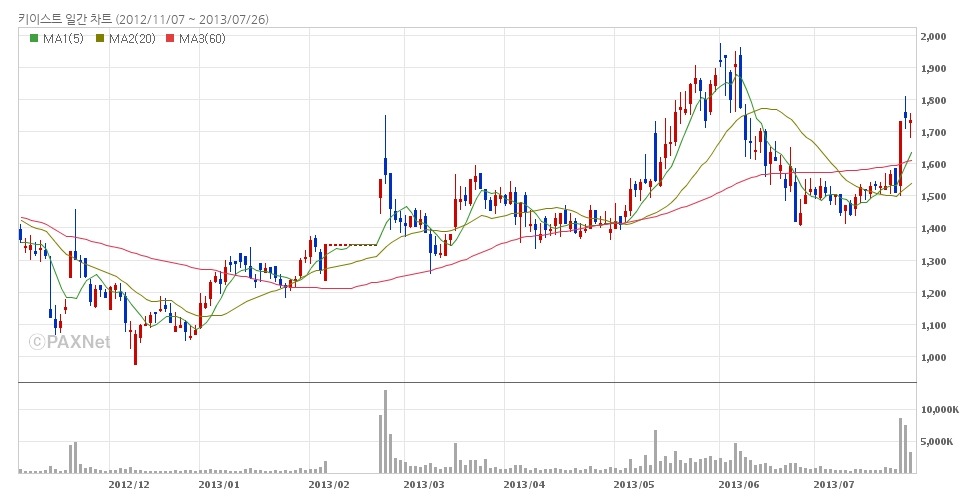Click the 1,700 price axis label
The width and height of the screenshot is (971, 501).
[x=933, y=133]
